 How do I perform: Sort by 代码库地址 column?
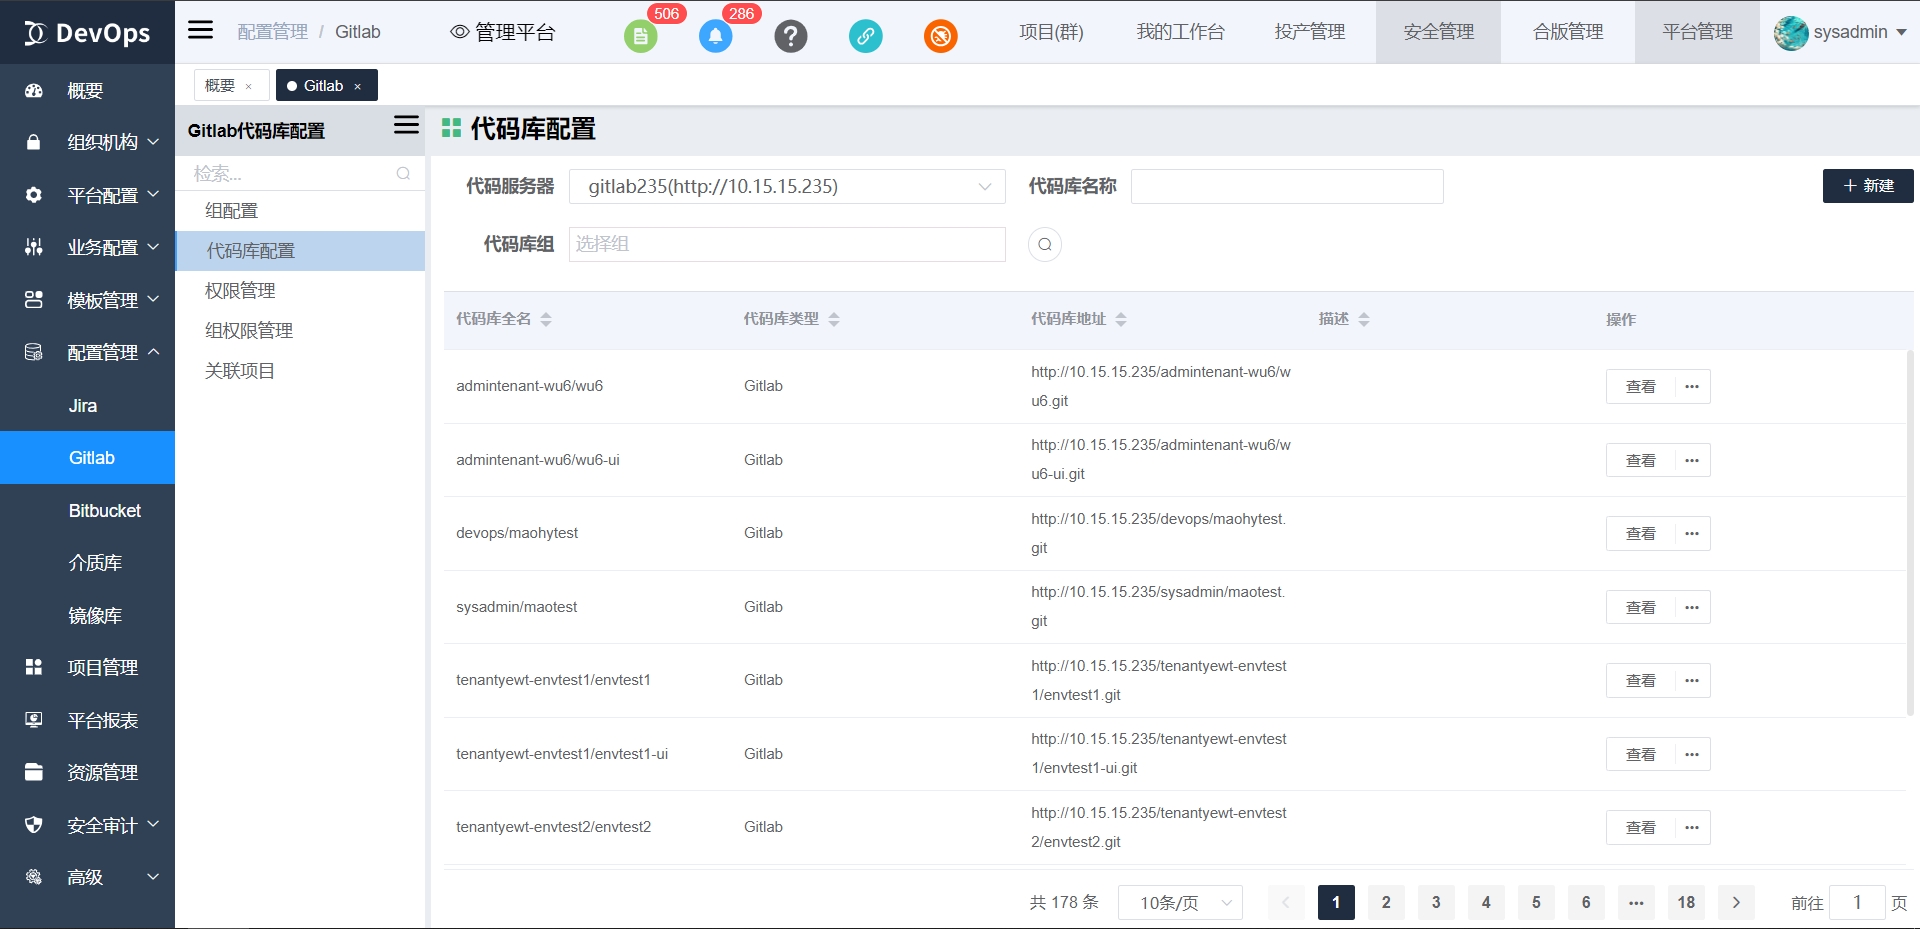click(1121, 320)
